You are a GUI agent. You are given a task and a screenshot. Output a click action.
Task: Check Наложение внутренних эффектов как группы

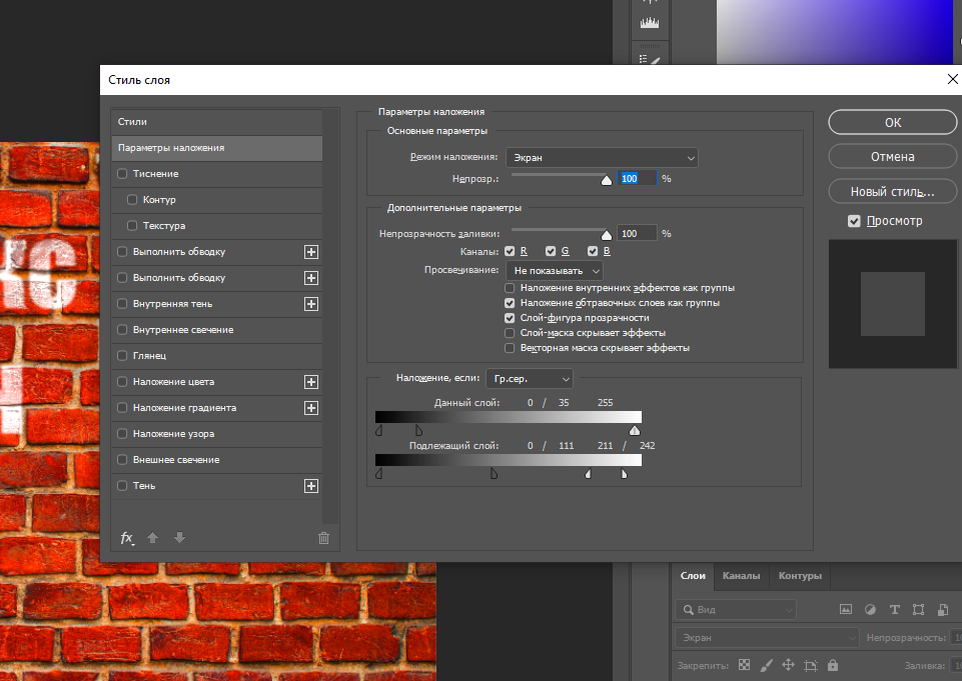pos(509,288)
